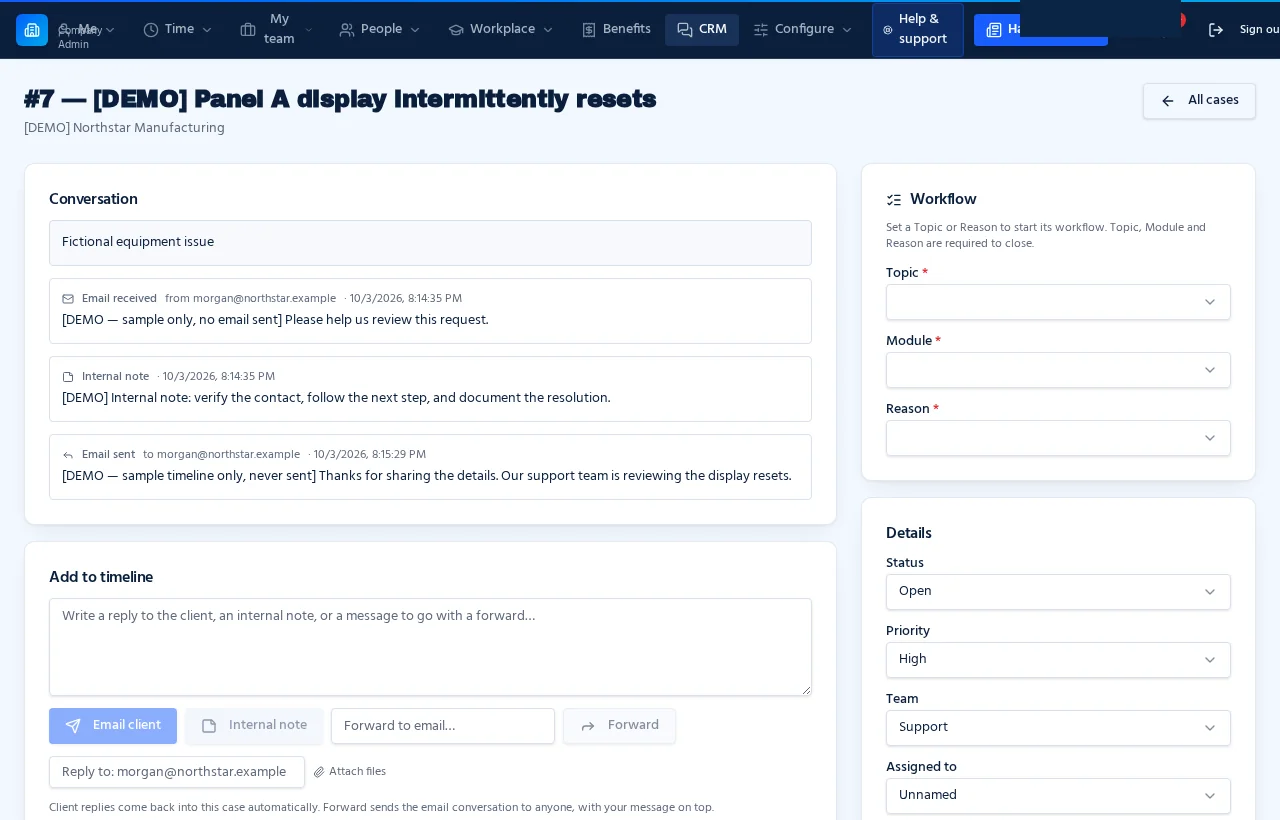1280x820 pixels.
Task: Click the Forward button
Action: pyautogui.click(x=619, y=726)
